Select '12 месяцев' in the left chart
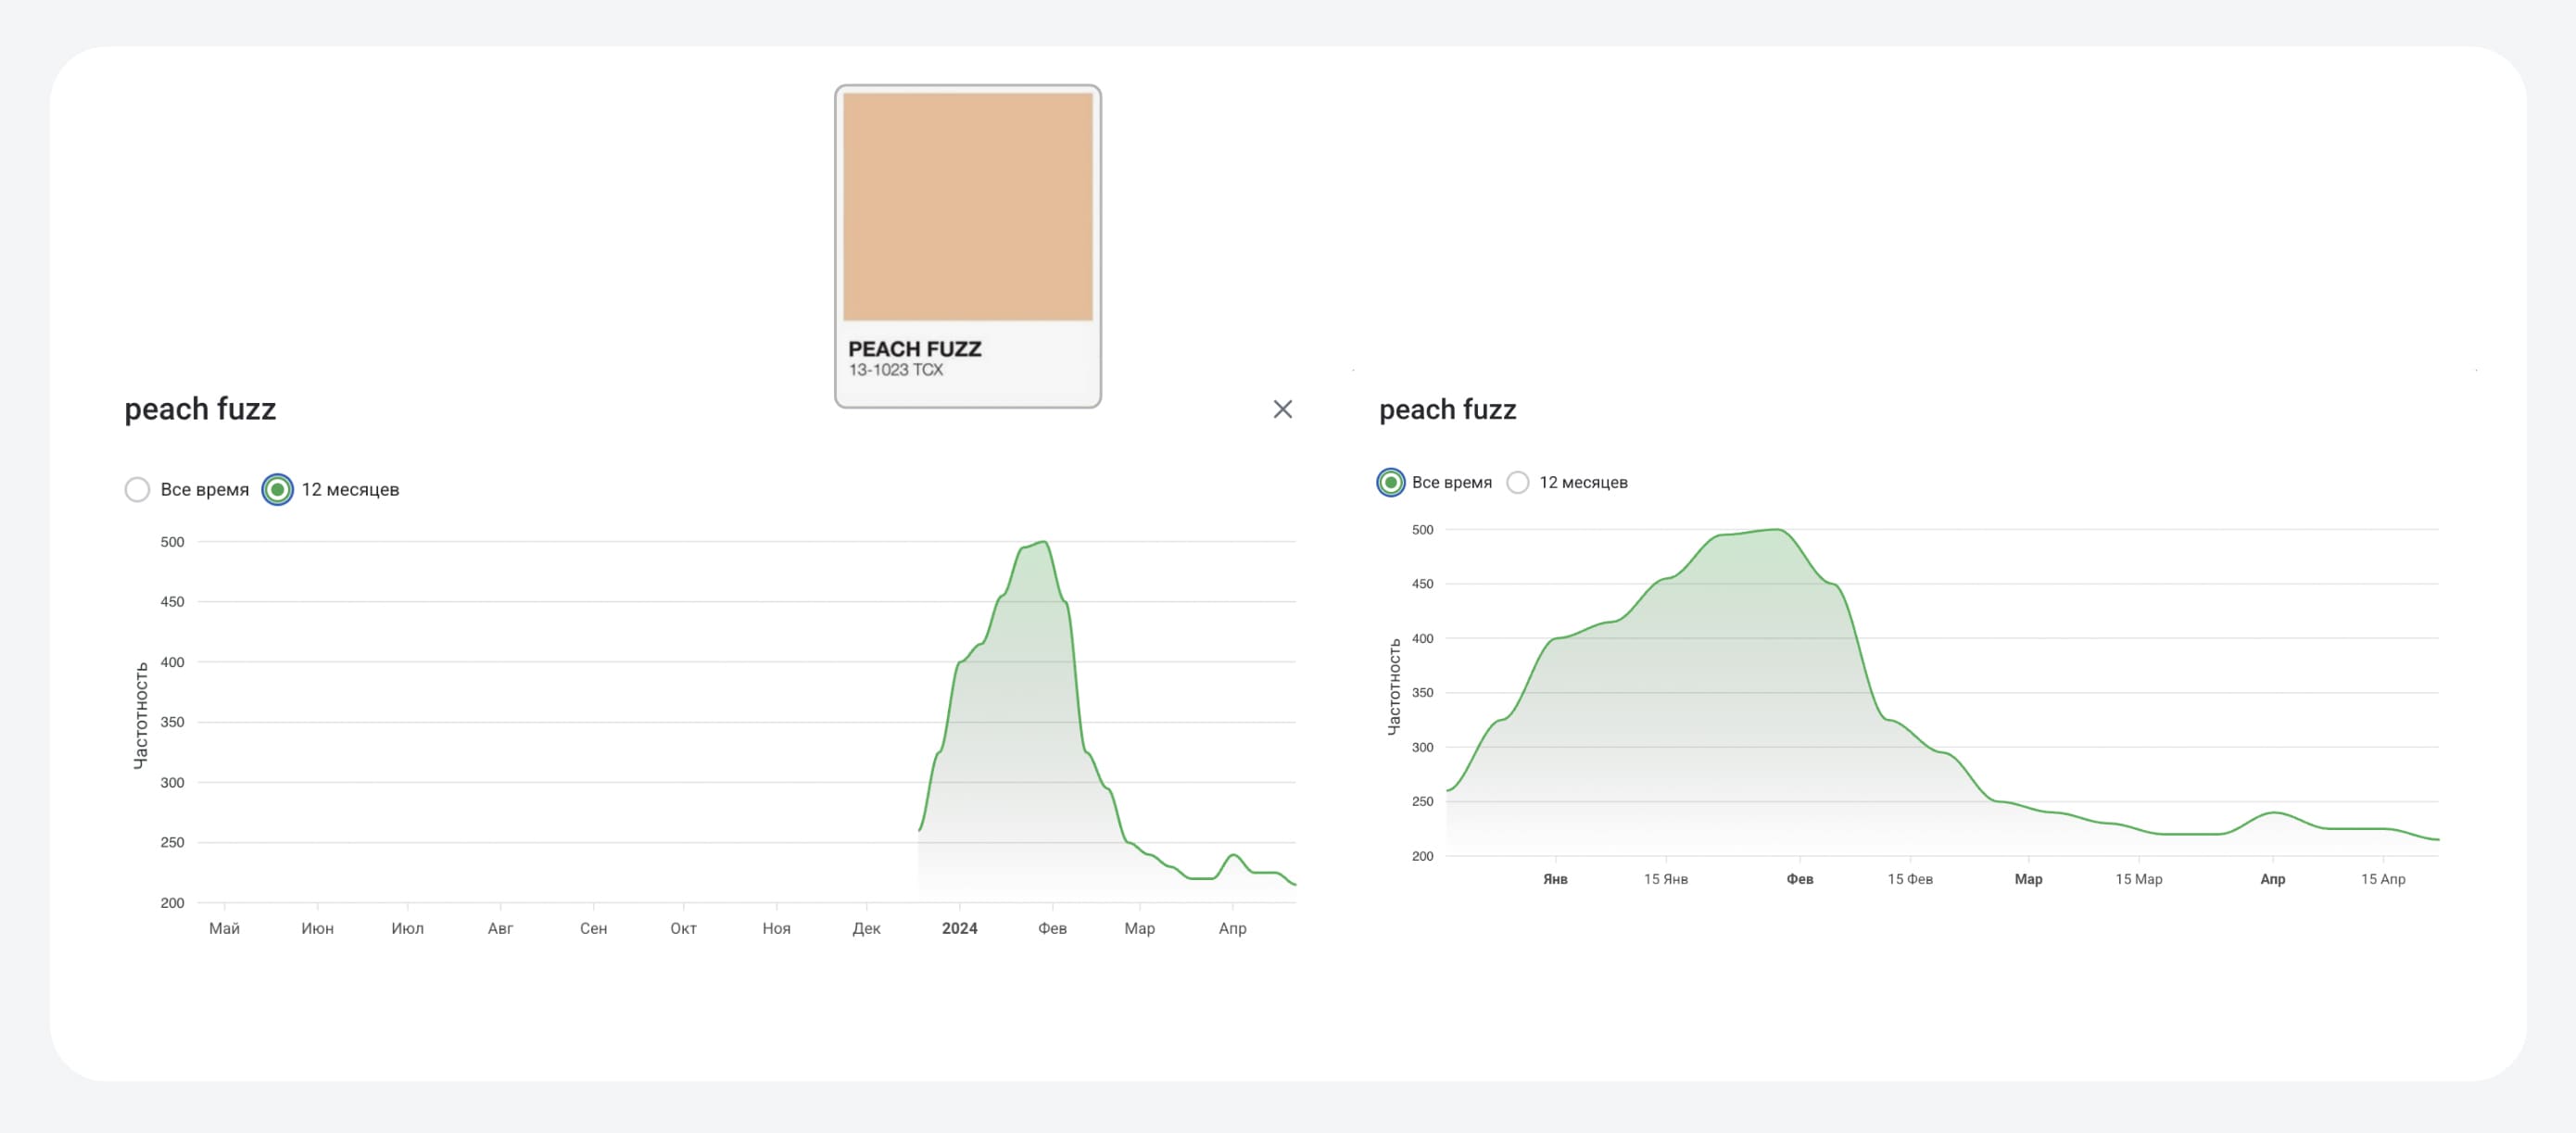Viewport: 2576px width, 1133px height. 278,489
